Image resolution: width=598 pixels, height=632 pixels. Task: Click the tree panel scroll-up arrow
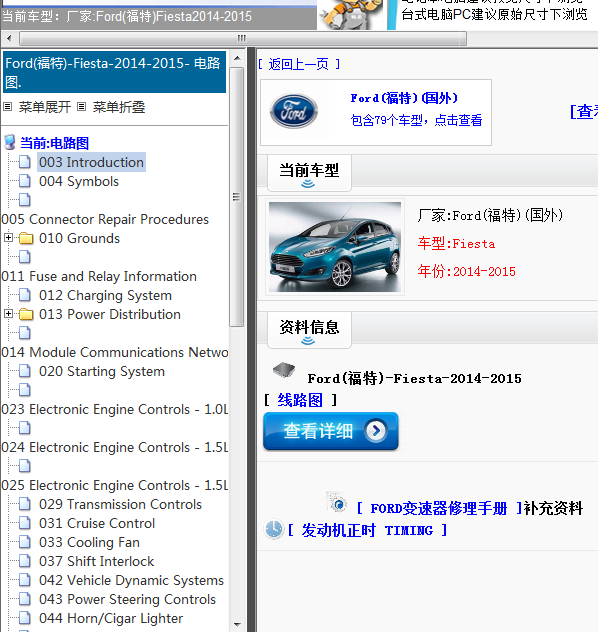[x=237, y=58]
